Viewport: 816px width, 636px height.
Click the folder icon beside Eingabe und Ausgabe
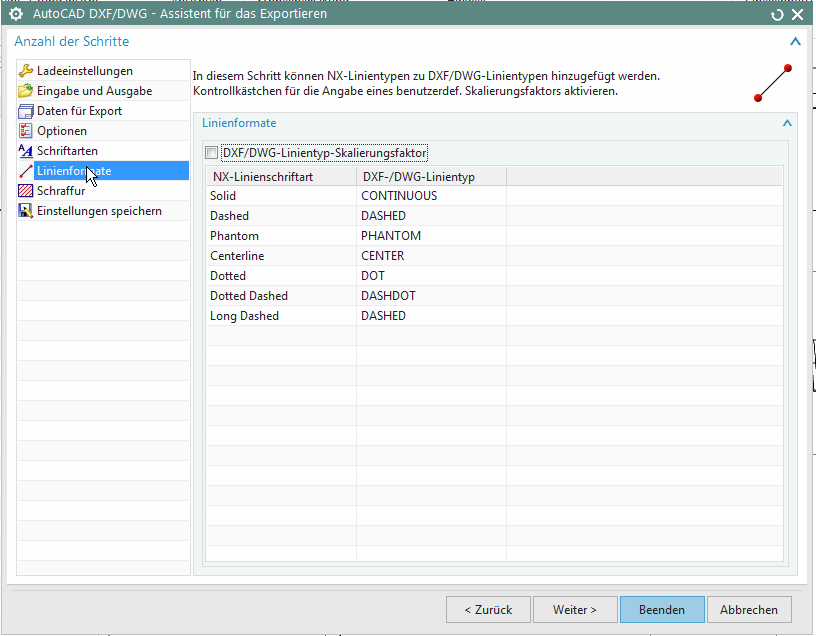click(26, 91)
